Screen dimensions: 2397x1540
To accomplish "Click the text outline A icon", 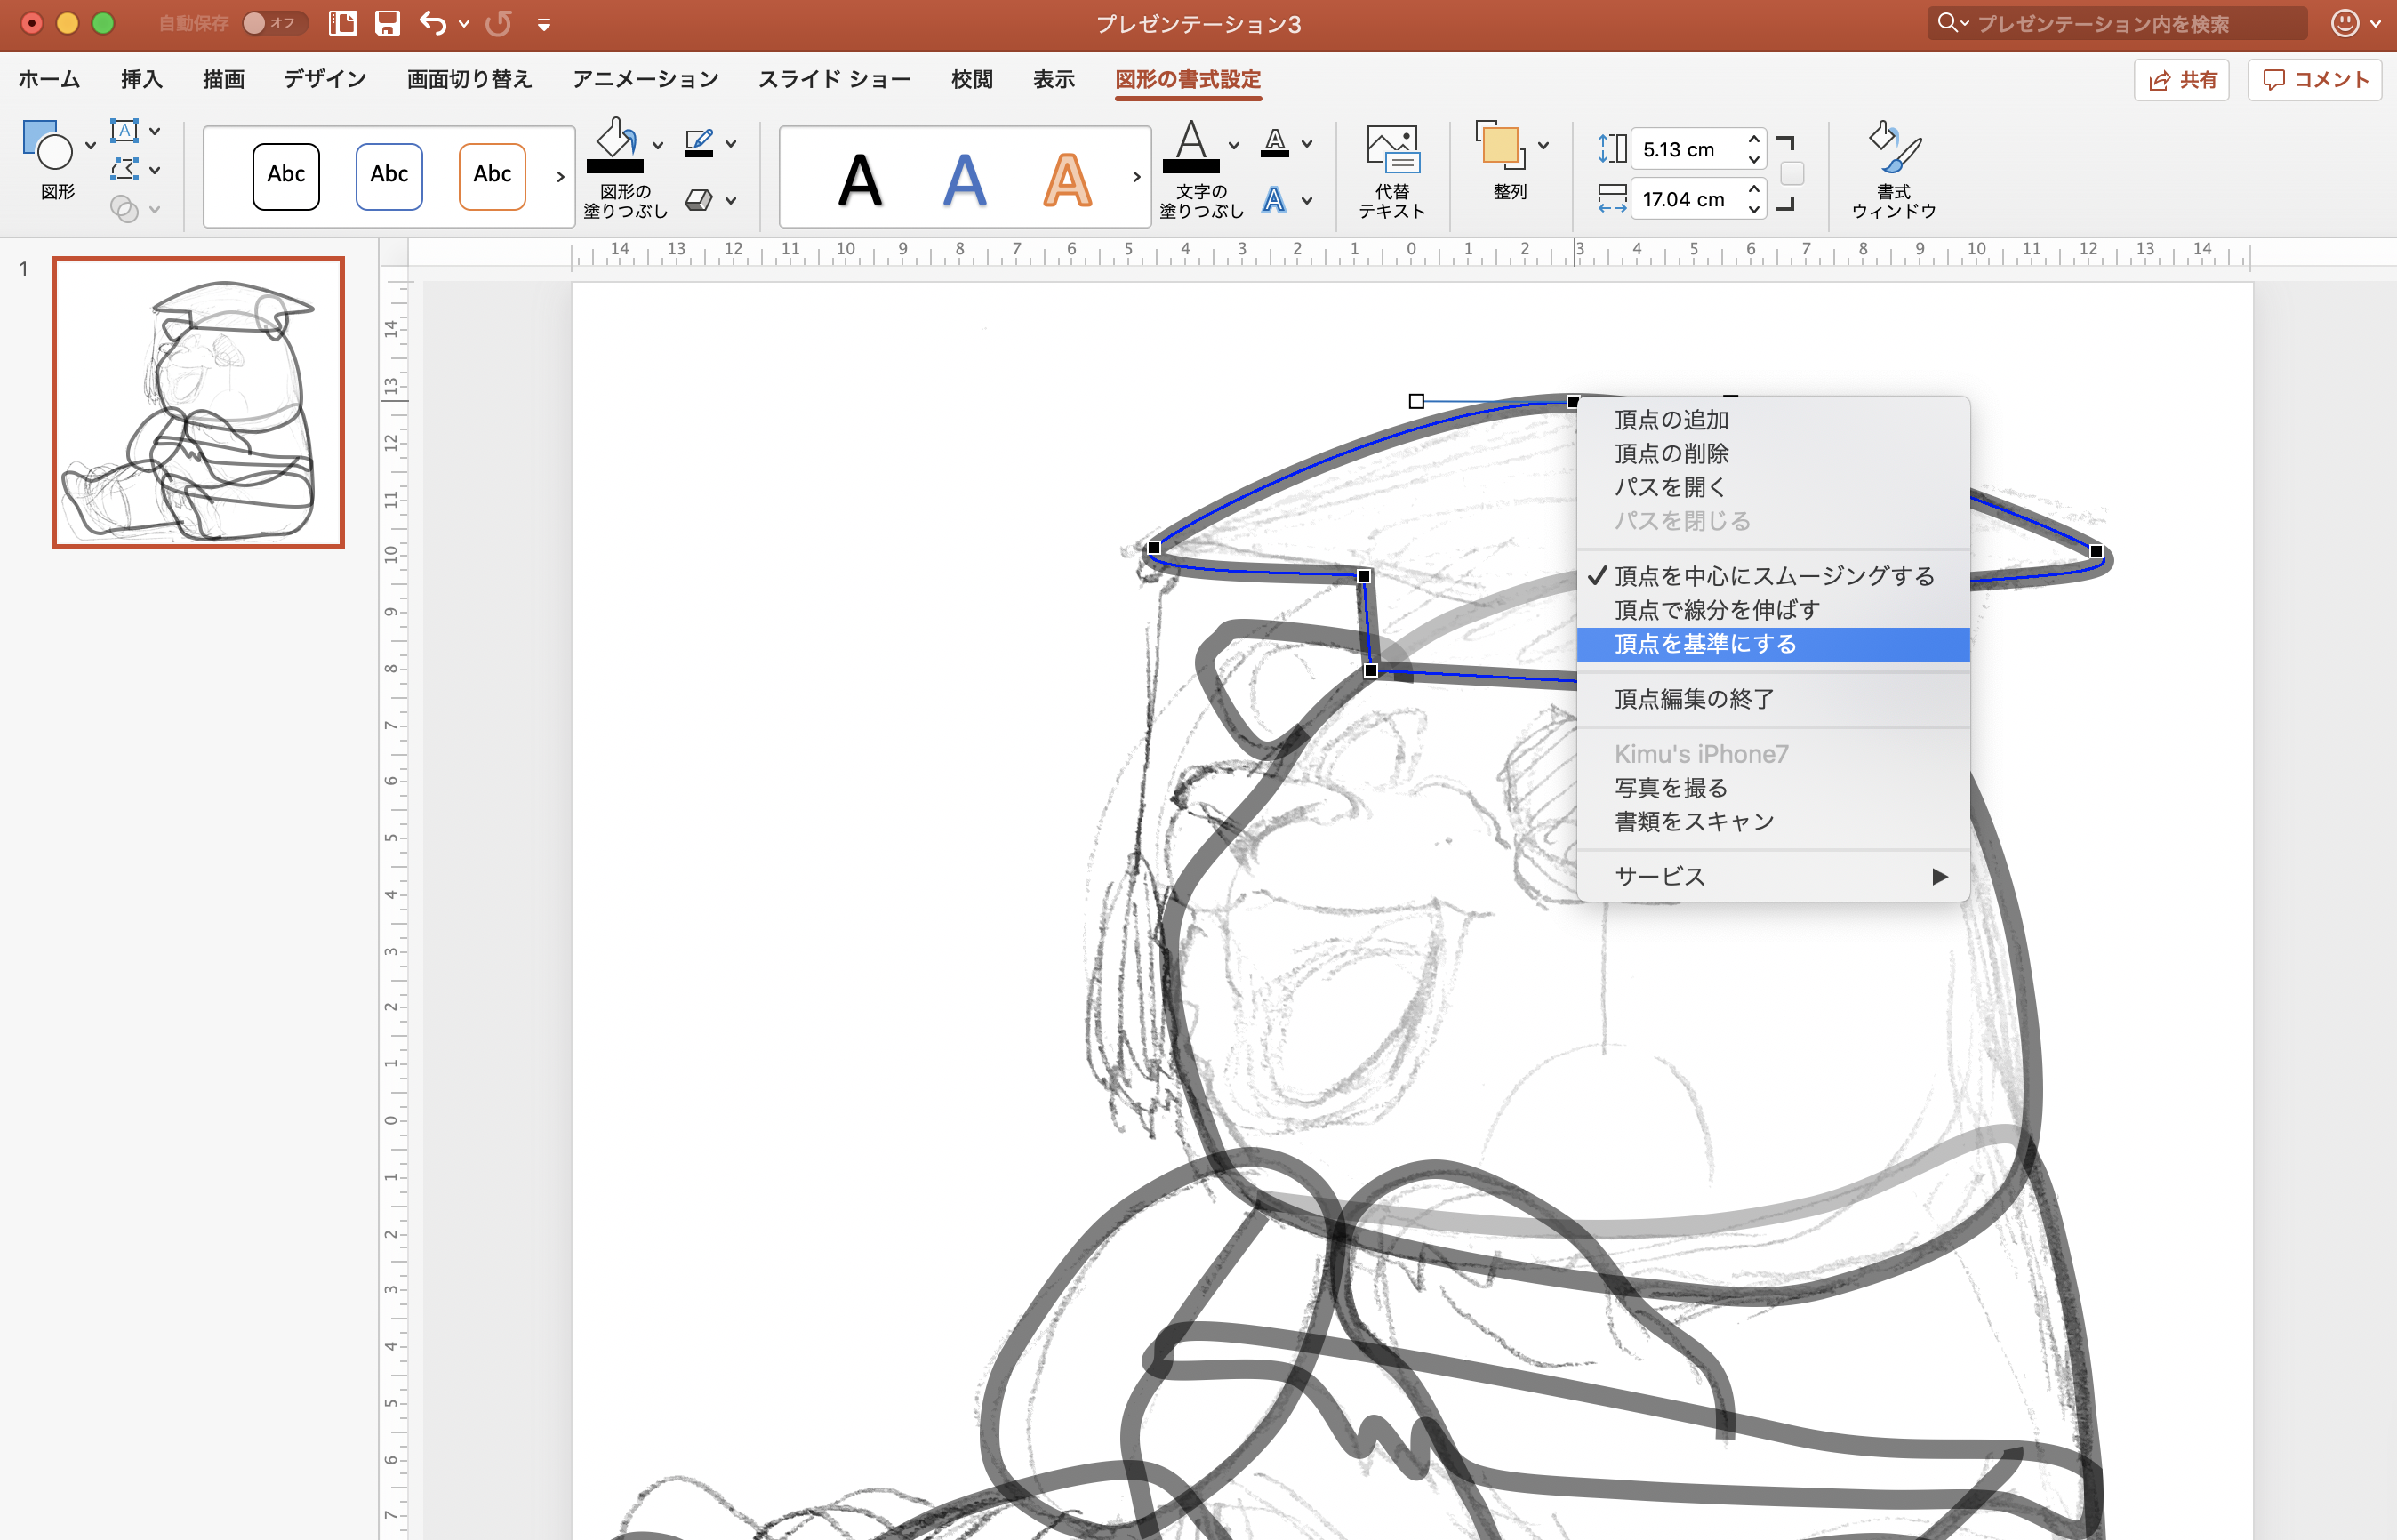I will 1274,143.
